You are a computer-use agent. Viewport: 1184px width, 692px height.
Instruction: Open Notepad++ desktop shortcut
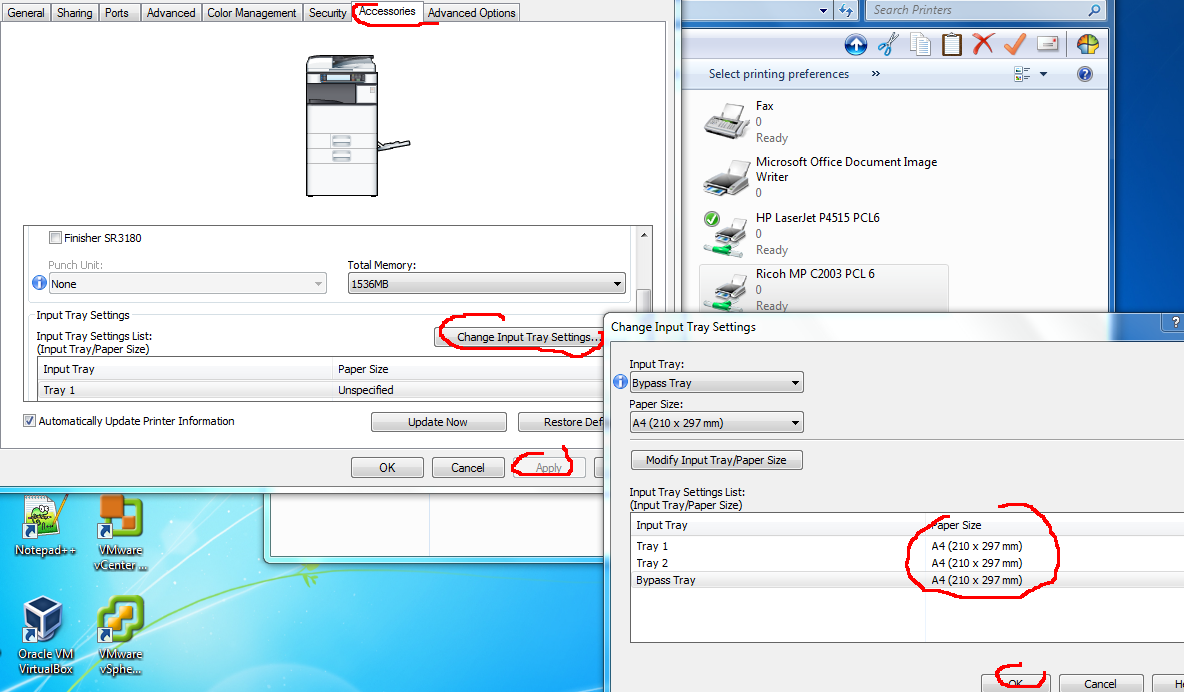point(45,526)
